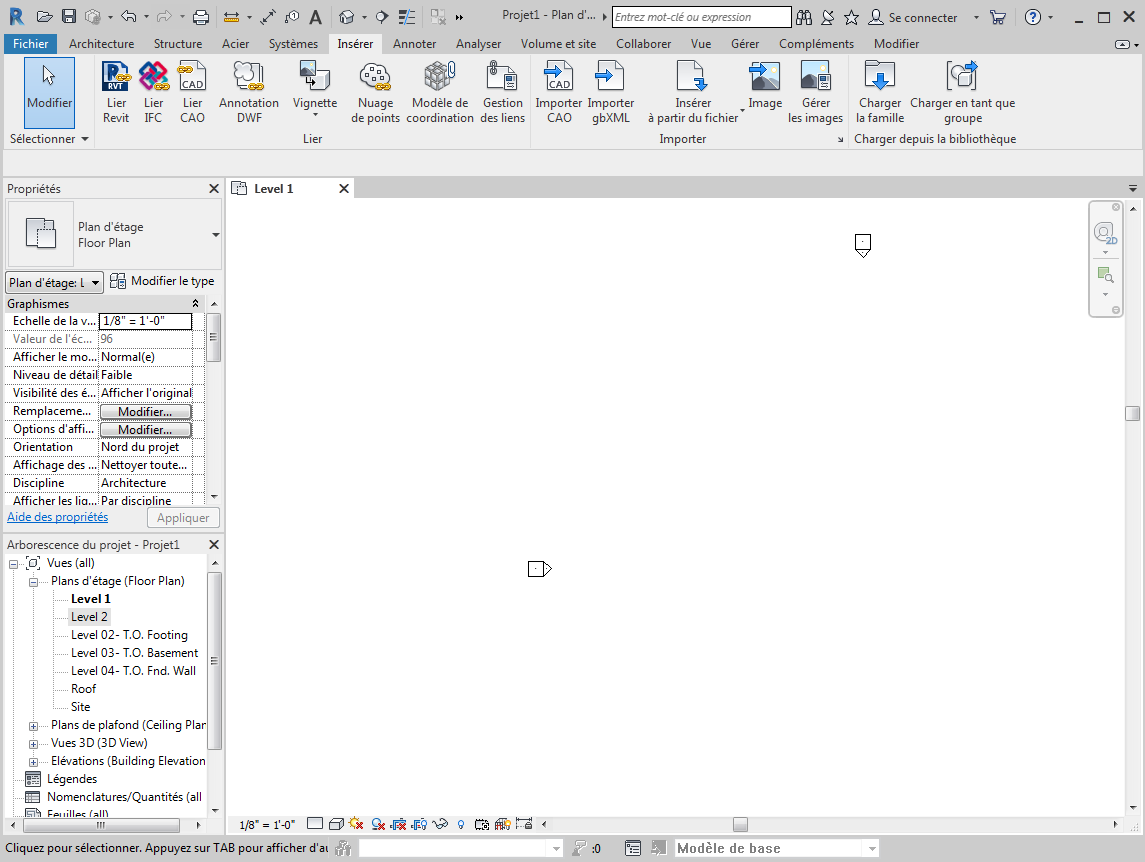1145x862 pixels.
Task: Click the binoculars search icon
Action: click(803, 17)
